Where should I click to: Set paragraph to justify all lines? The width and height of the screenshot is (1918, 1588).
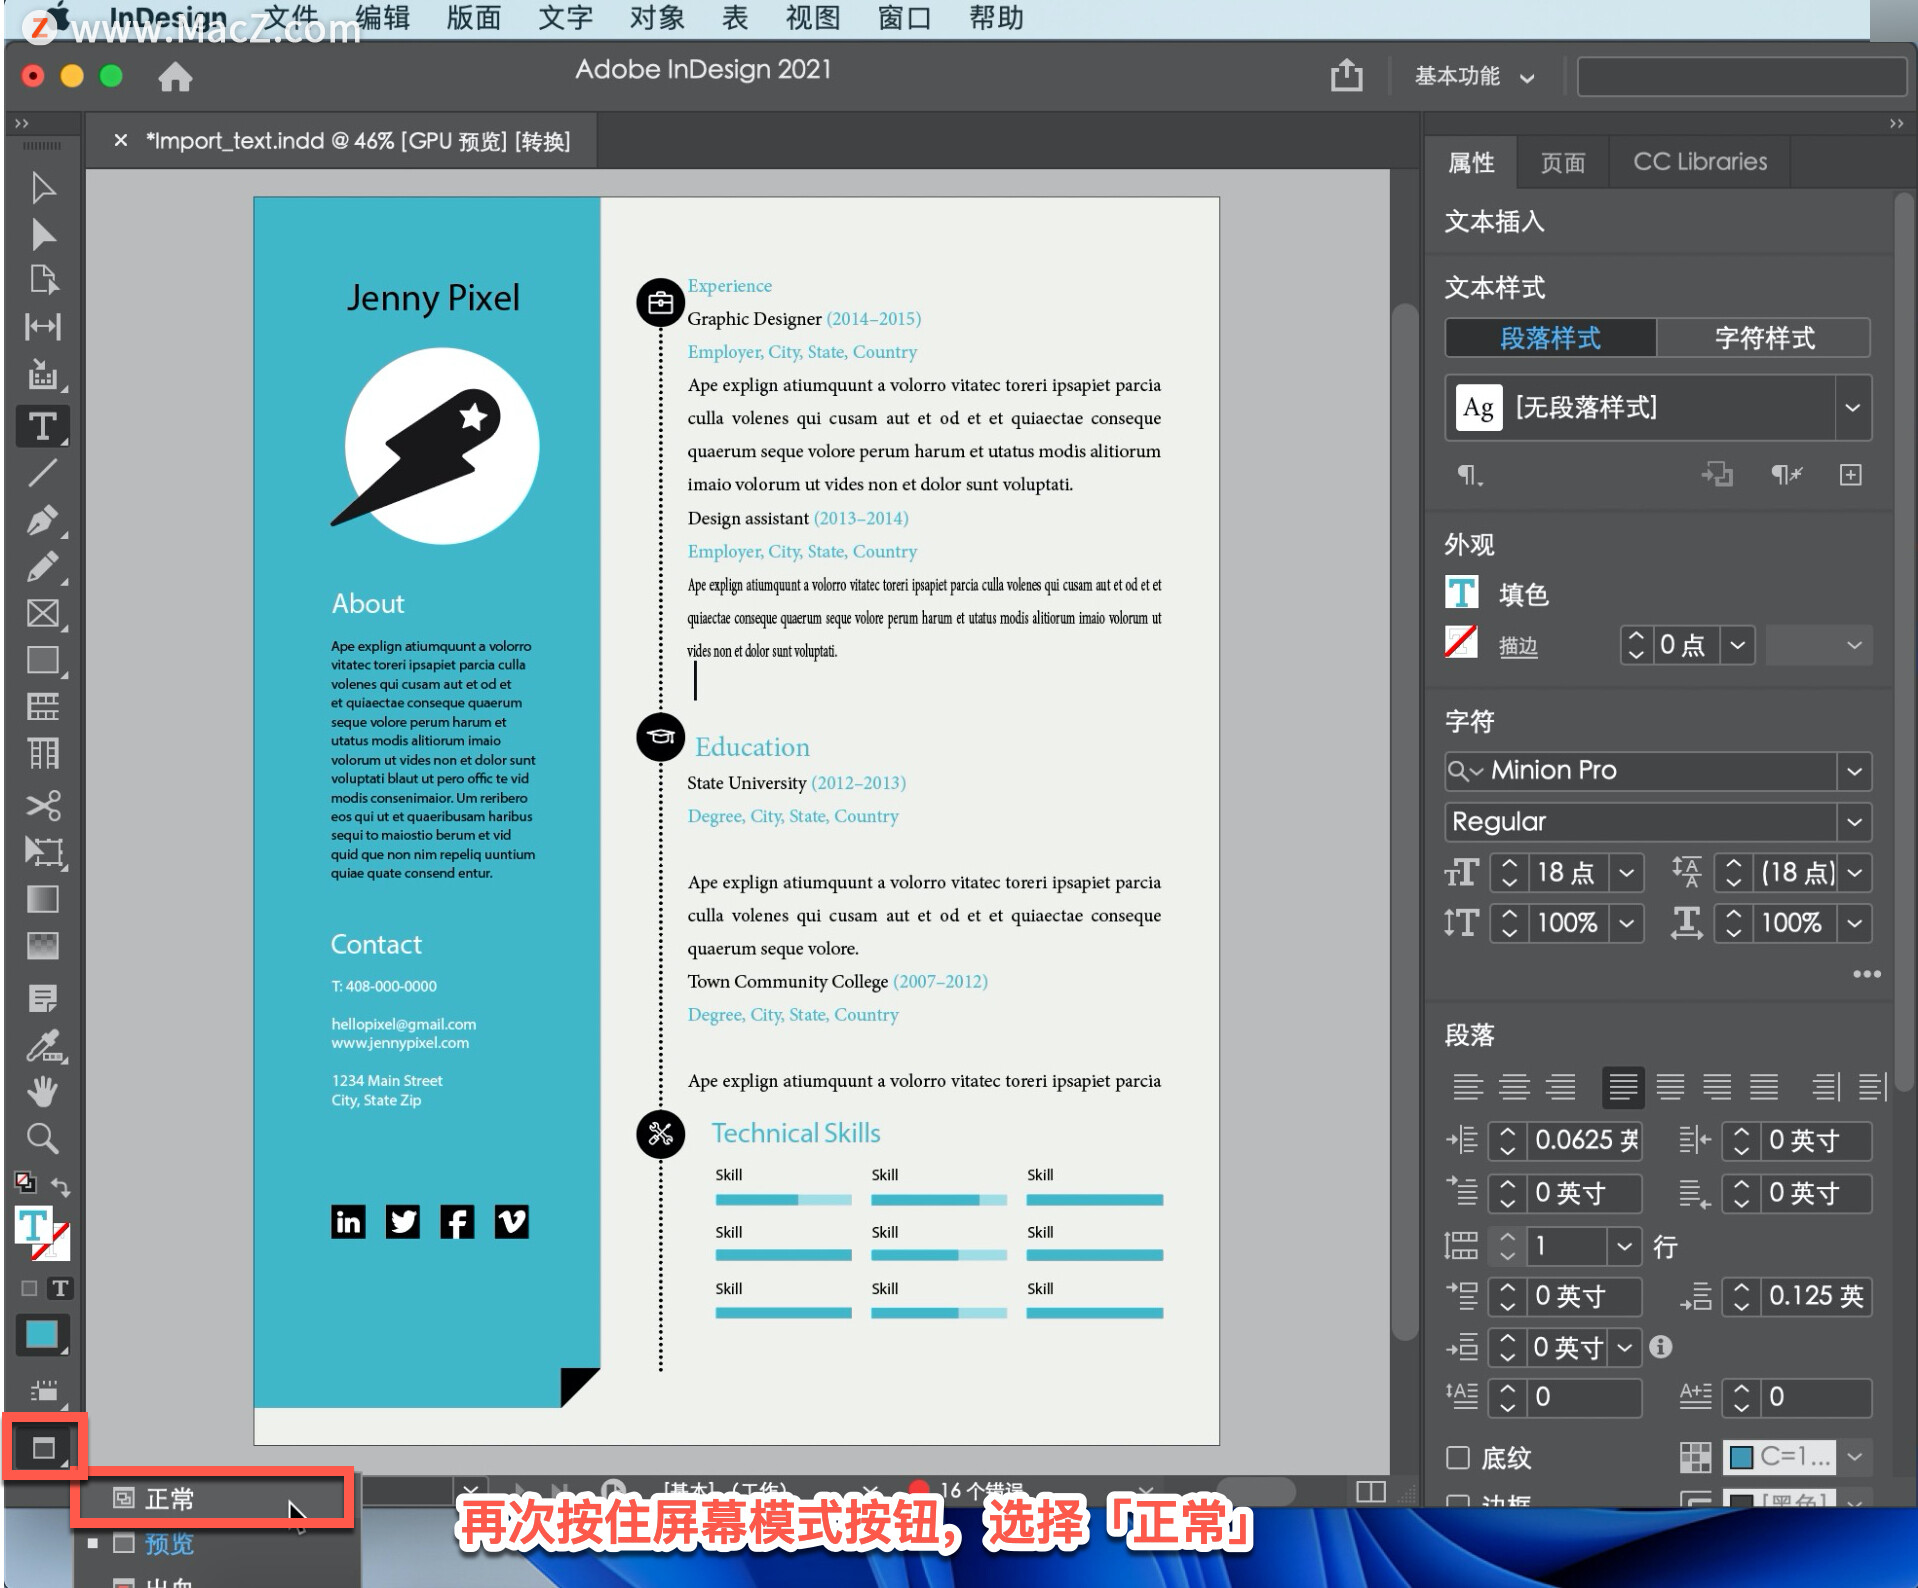[1763, 1087]
